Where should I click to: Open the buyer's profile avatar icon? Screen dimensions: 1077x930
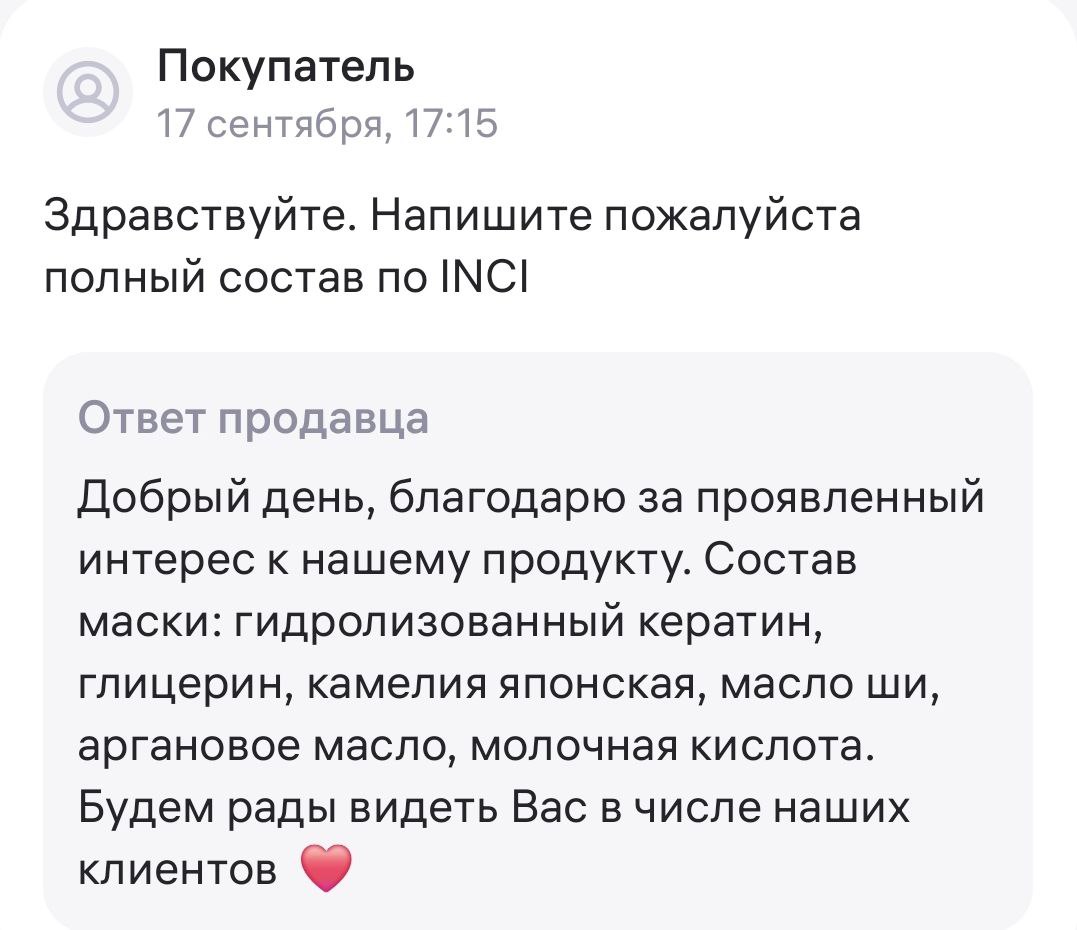coord(88,91)
